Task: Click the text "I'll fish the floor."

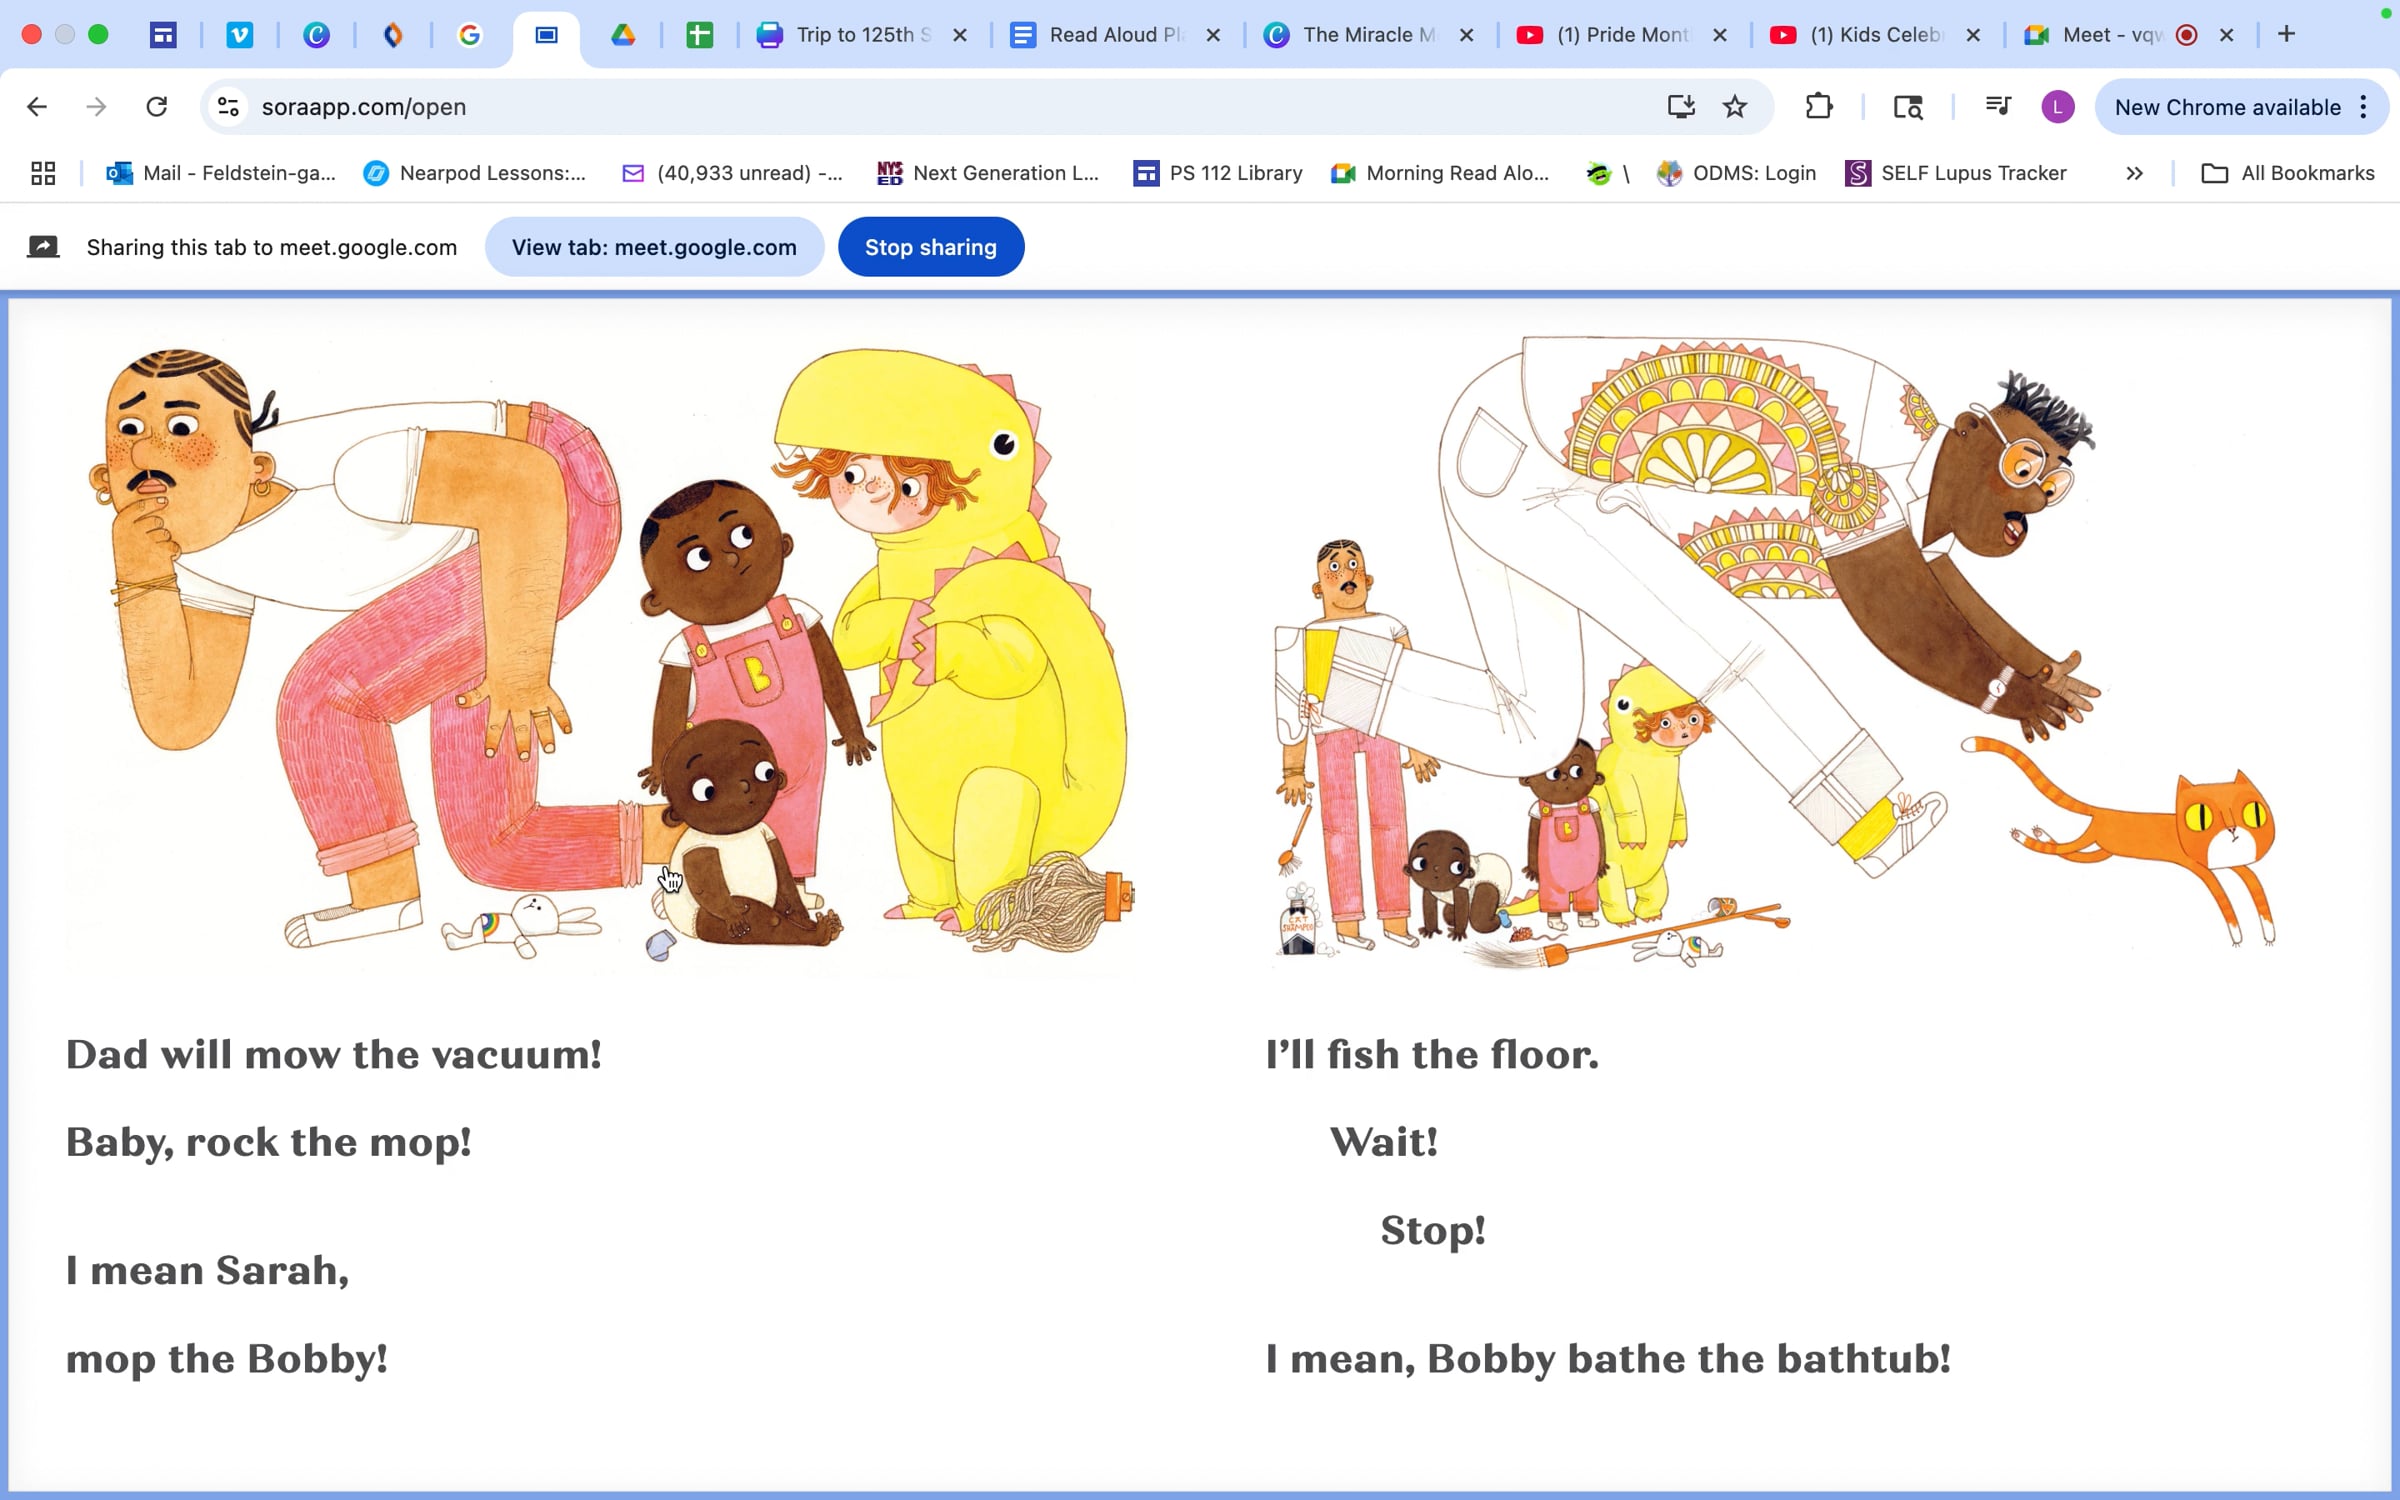Action: (x=1432, y=1055)
